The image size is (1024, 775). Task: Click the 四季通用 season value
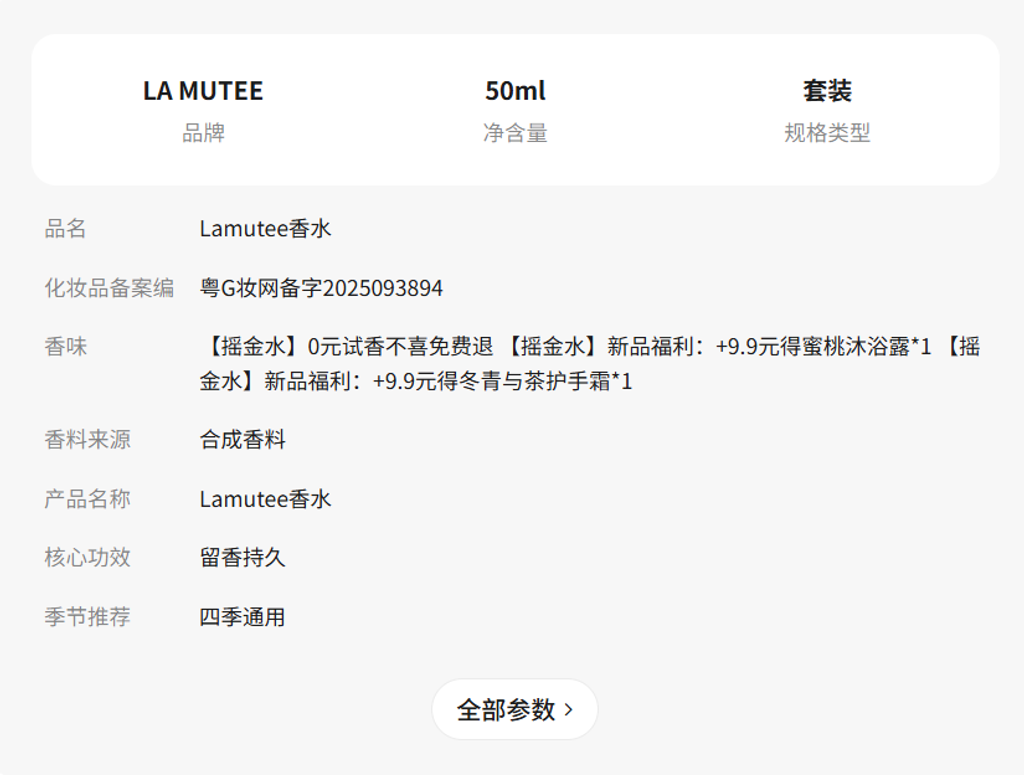(x=243, y=617)
